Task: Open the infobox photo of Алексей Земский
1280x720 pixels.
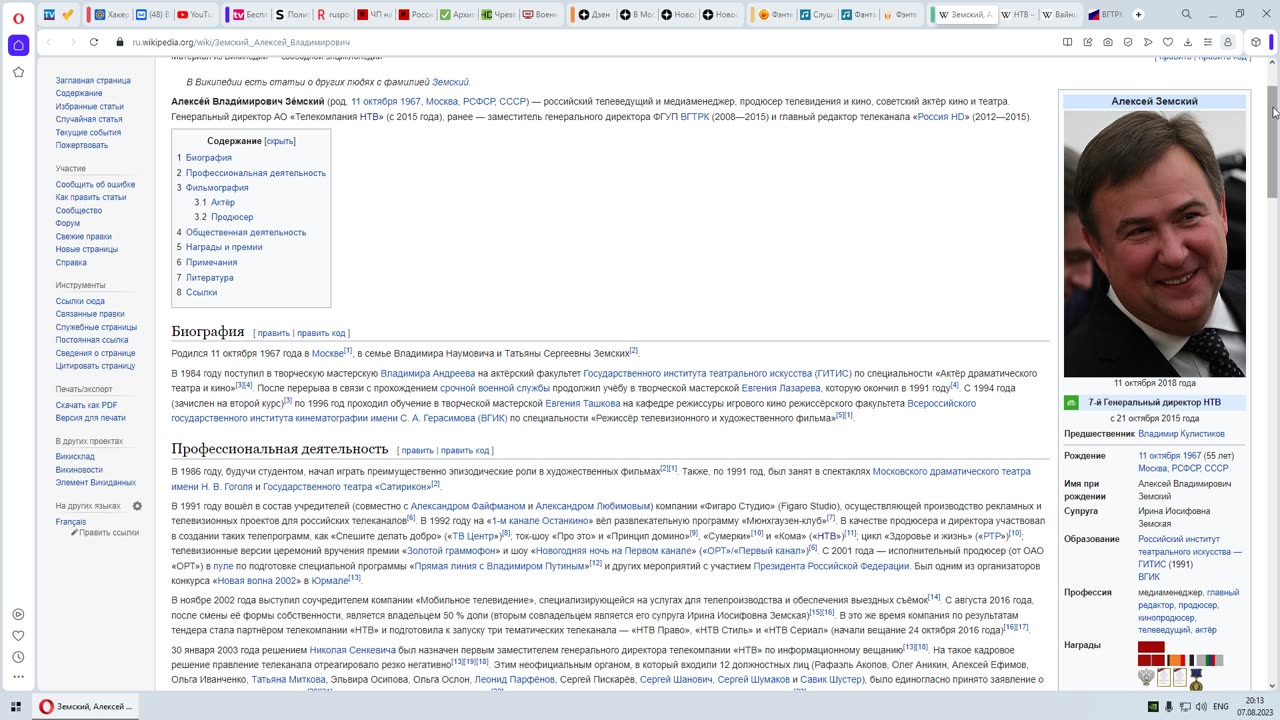Action: pyautogui.click(x=1154, y=243)
